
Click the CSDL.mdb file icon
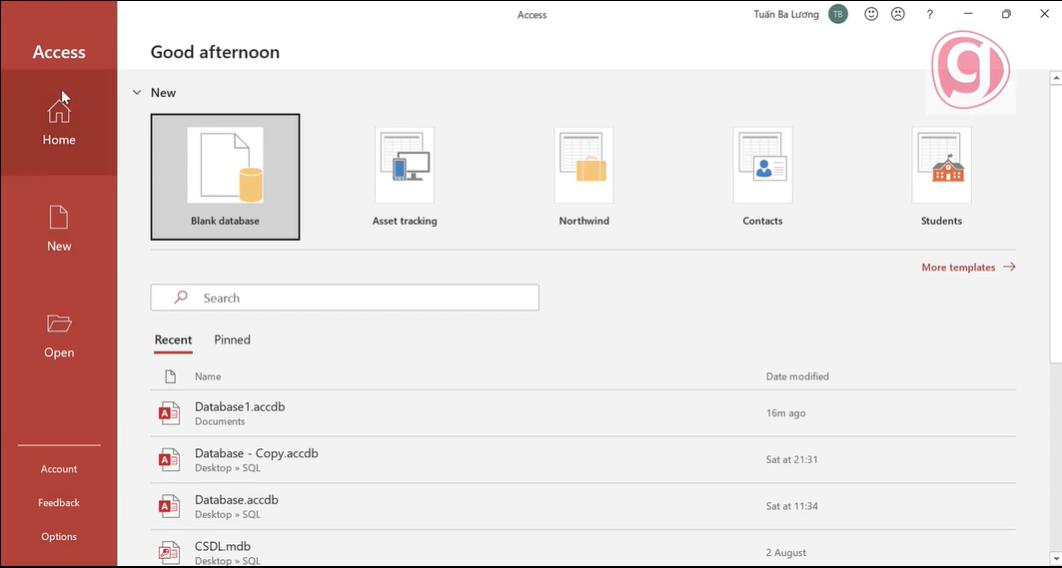pos(169,552)
